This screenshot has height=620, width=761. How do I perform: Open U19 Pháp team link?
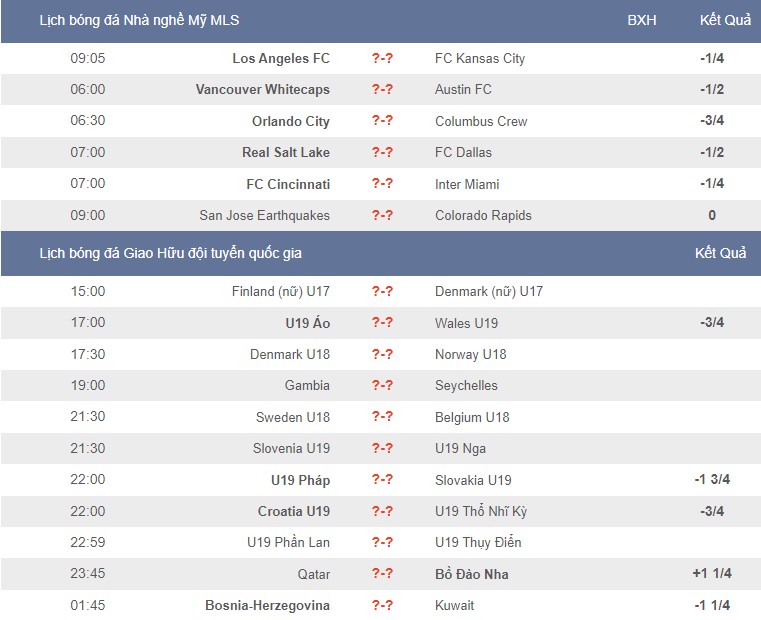[300, 480]
